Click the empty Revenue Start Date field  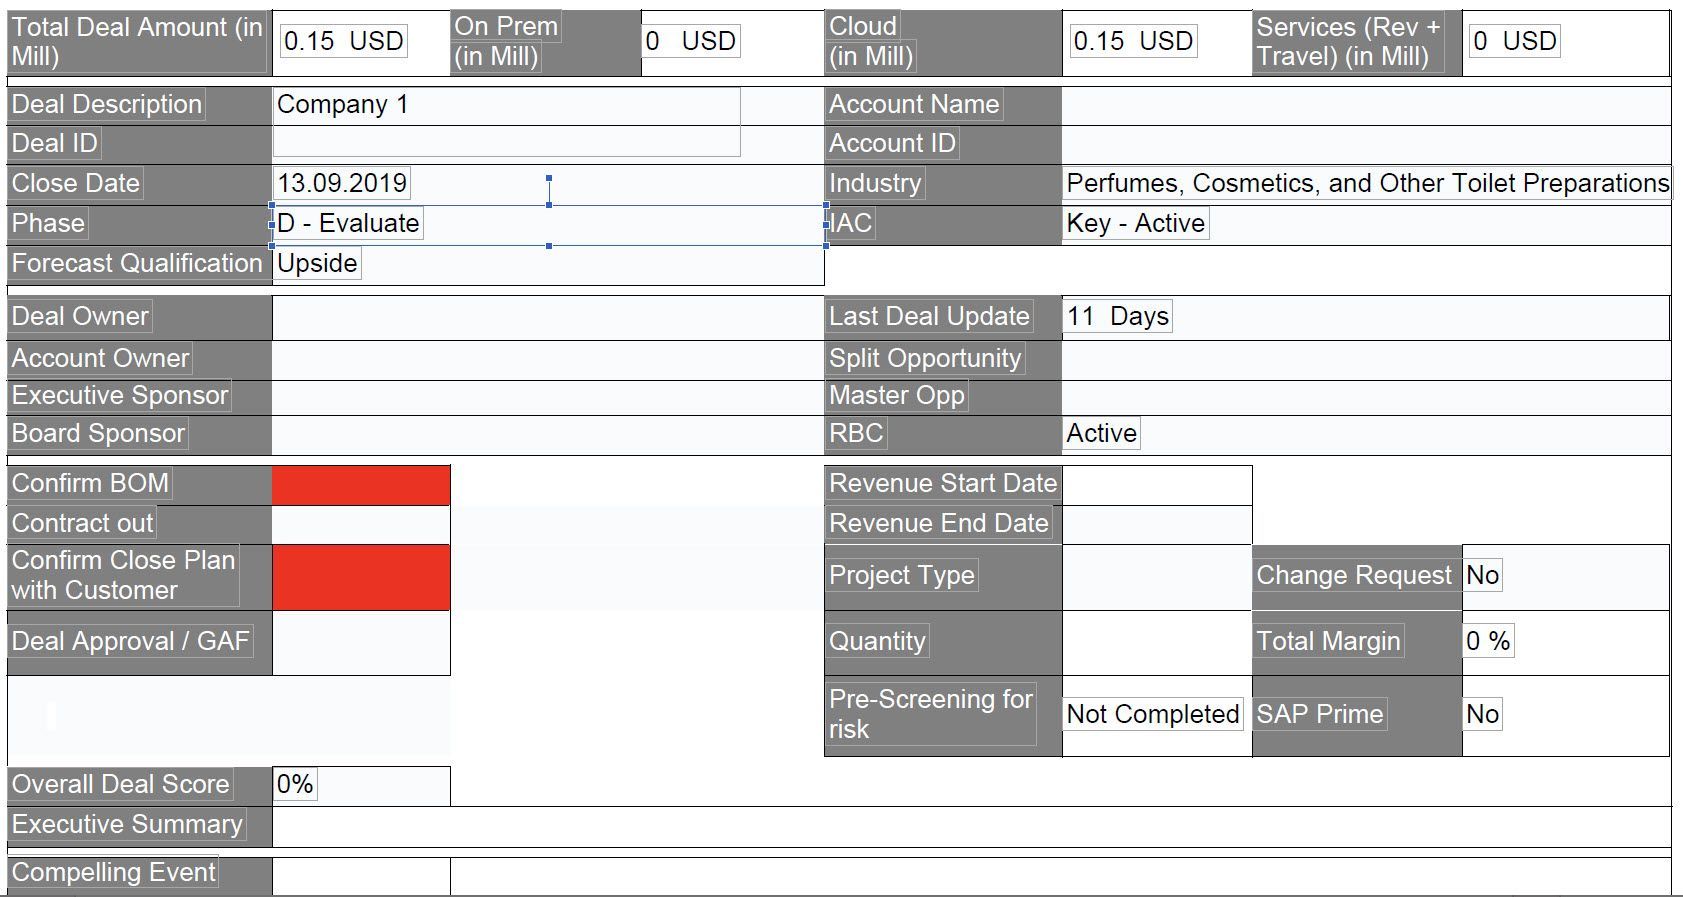(1157, 485)
